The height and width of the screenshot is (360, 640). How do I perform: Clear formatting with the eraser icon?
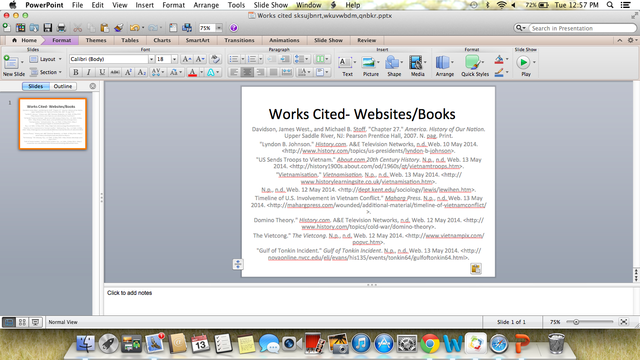point(215,59)
